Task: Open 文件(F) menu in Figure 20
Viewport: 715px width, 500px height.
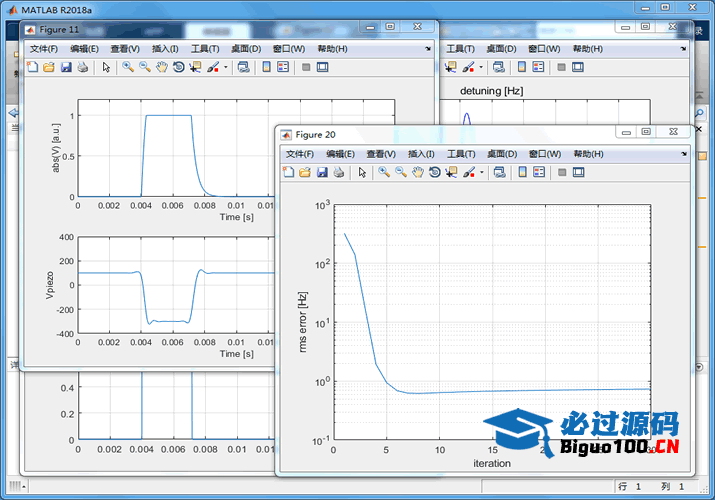Action: click(x=300, y=154)
